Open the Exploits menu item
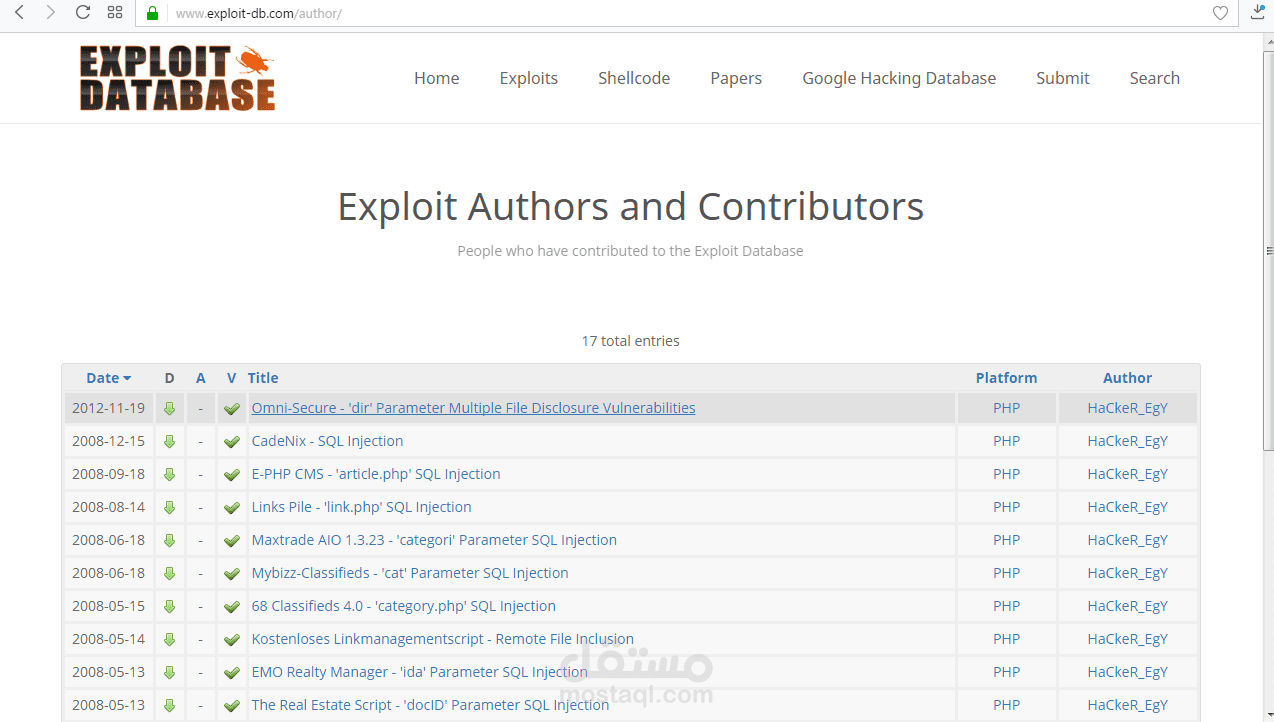 point(529,78)
